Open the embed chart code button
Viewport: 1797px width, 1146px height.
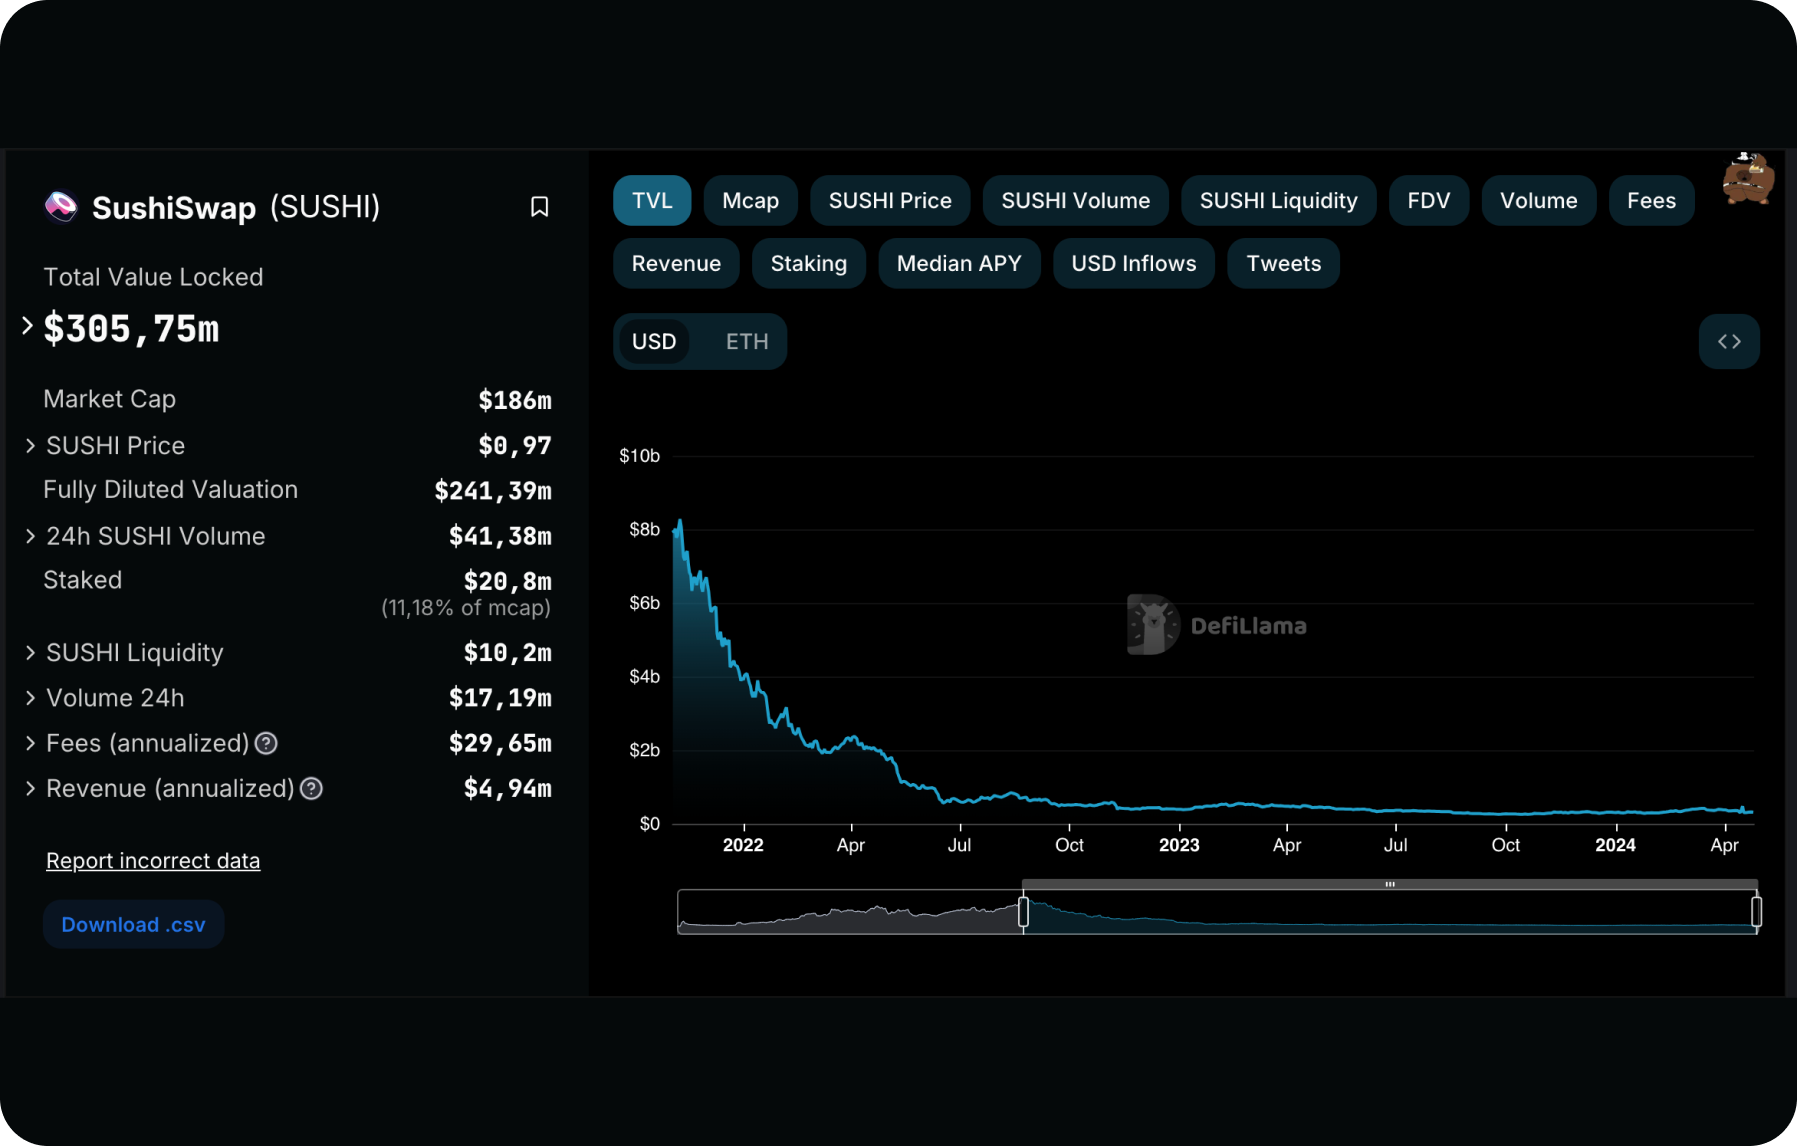point(1729,341)
